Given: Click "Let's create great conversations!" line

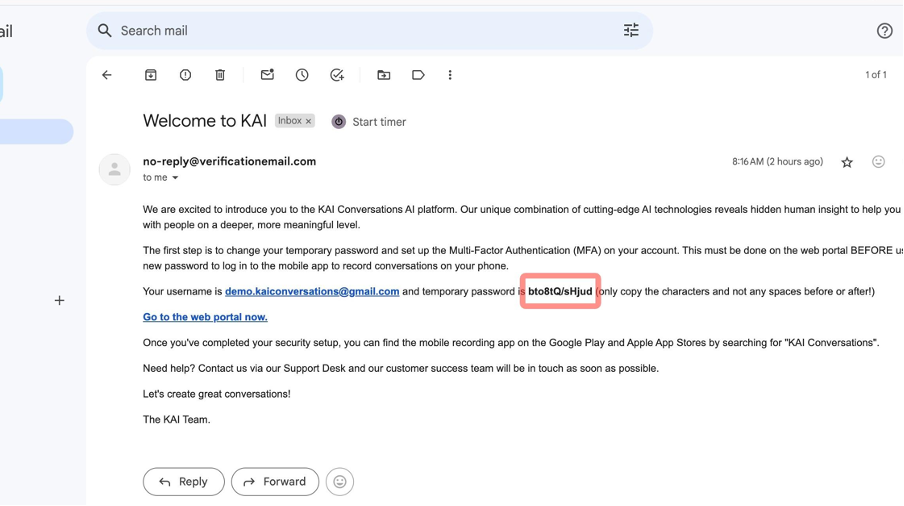Looking at the screenshot, I should click(x=217, y=394).
